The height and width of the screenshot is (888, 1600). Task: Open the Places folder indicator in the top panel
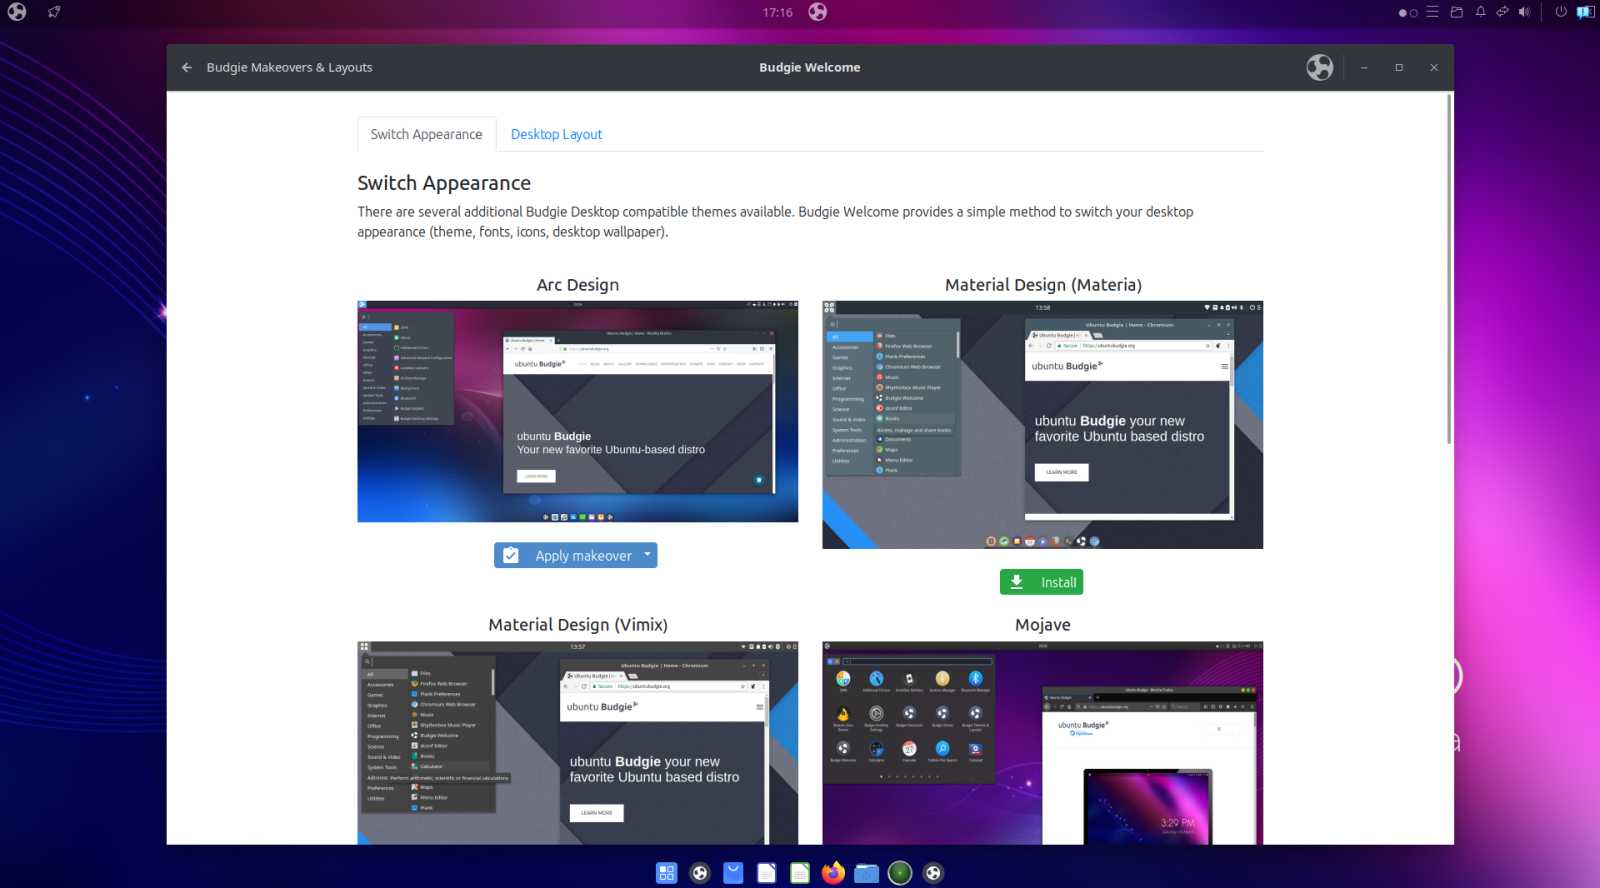click(x=1456, y=12)
